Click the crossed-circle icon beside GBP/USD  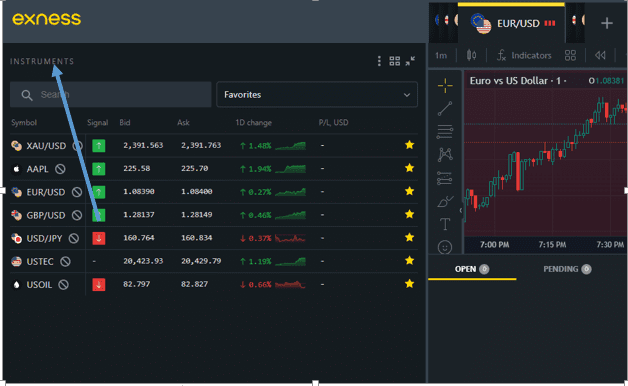click(76, 215)
